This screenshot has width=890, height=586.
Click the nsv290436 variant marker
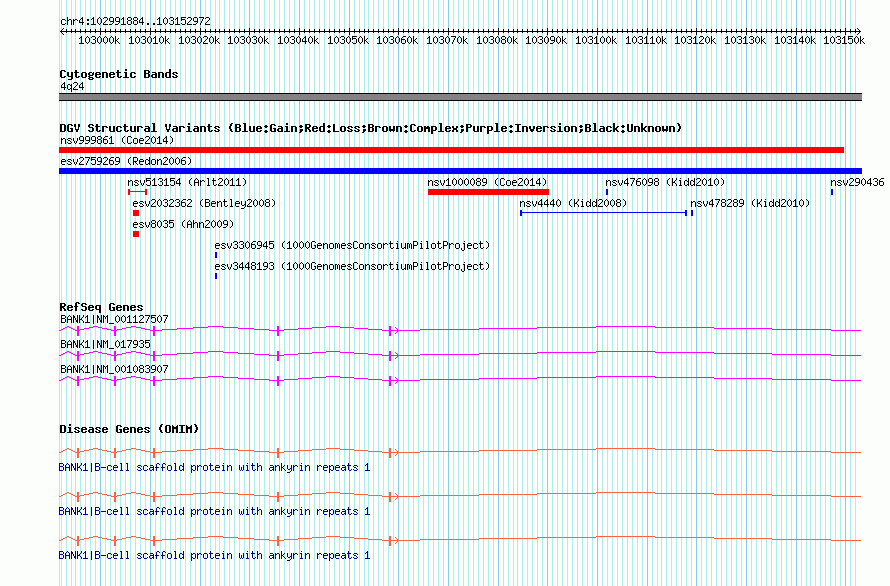pos(832,192)
